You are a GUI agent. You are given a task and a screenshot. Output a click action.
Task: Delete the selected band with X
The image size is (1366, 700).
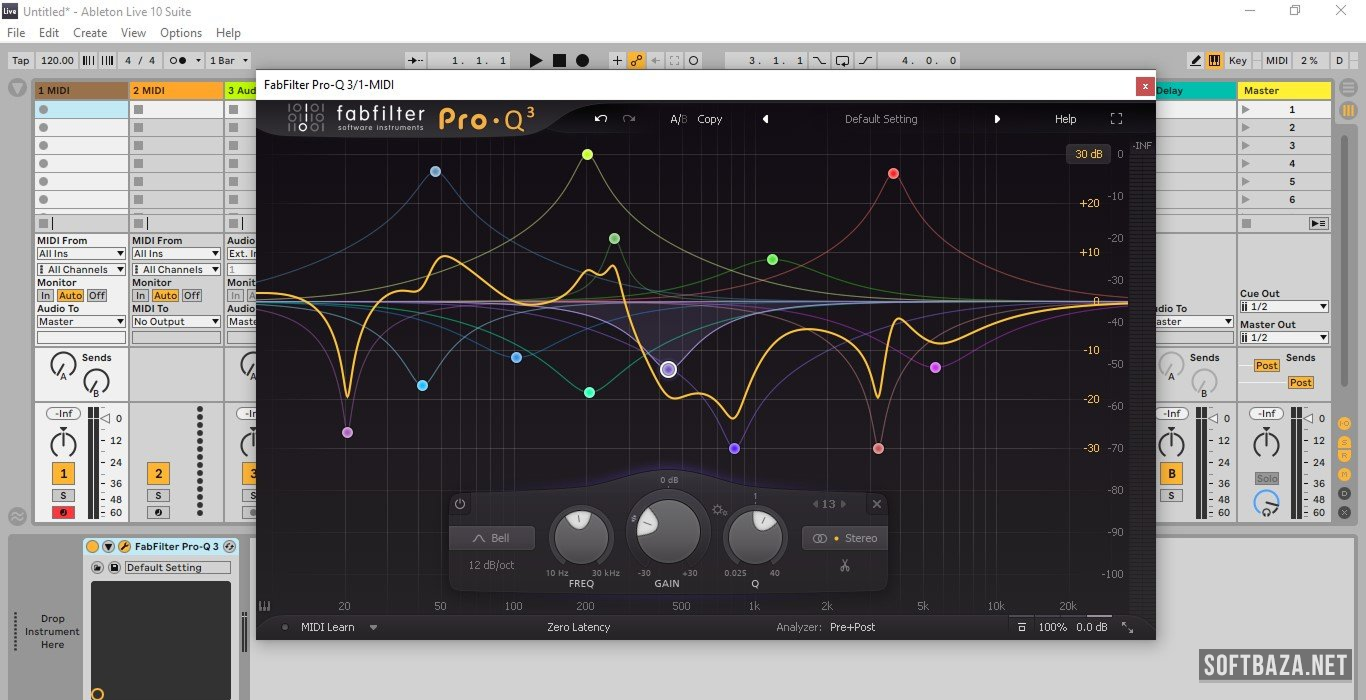click(877, 504)
